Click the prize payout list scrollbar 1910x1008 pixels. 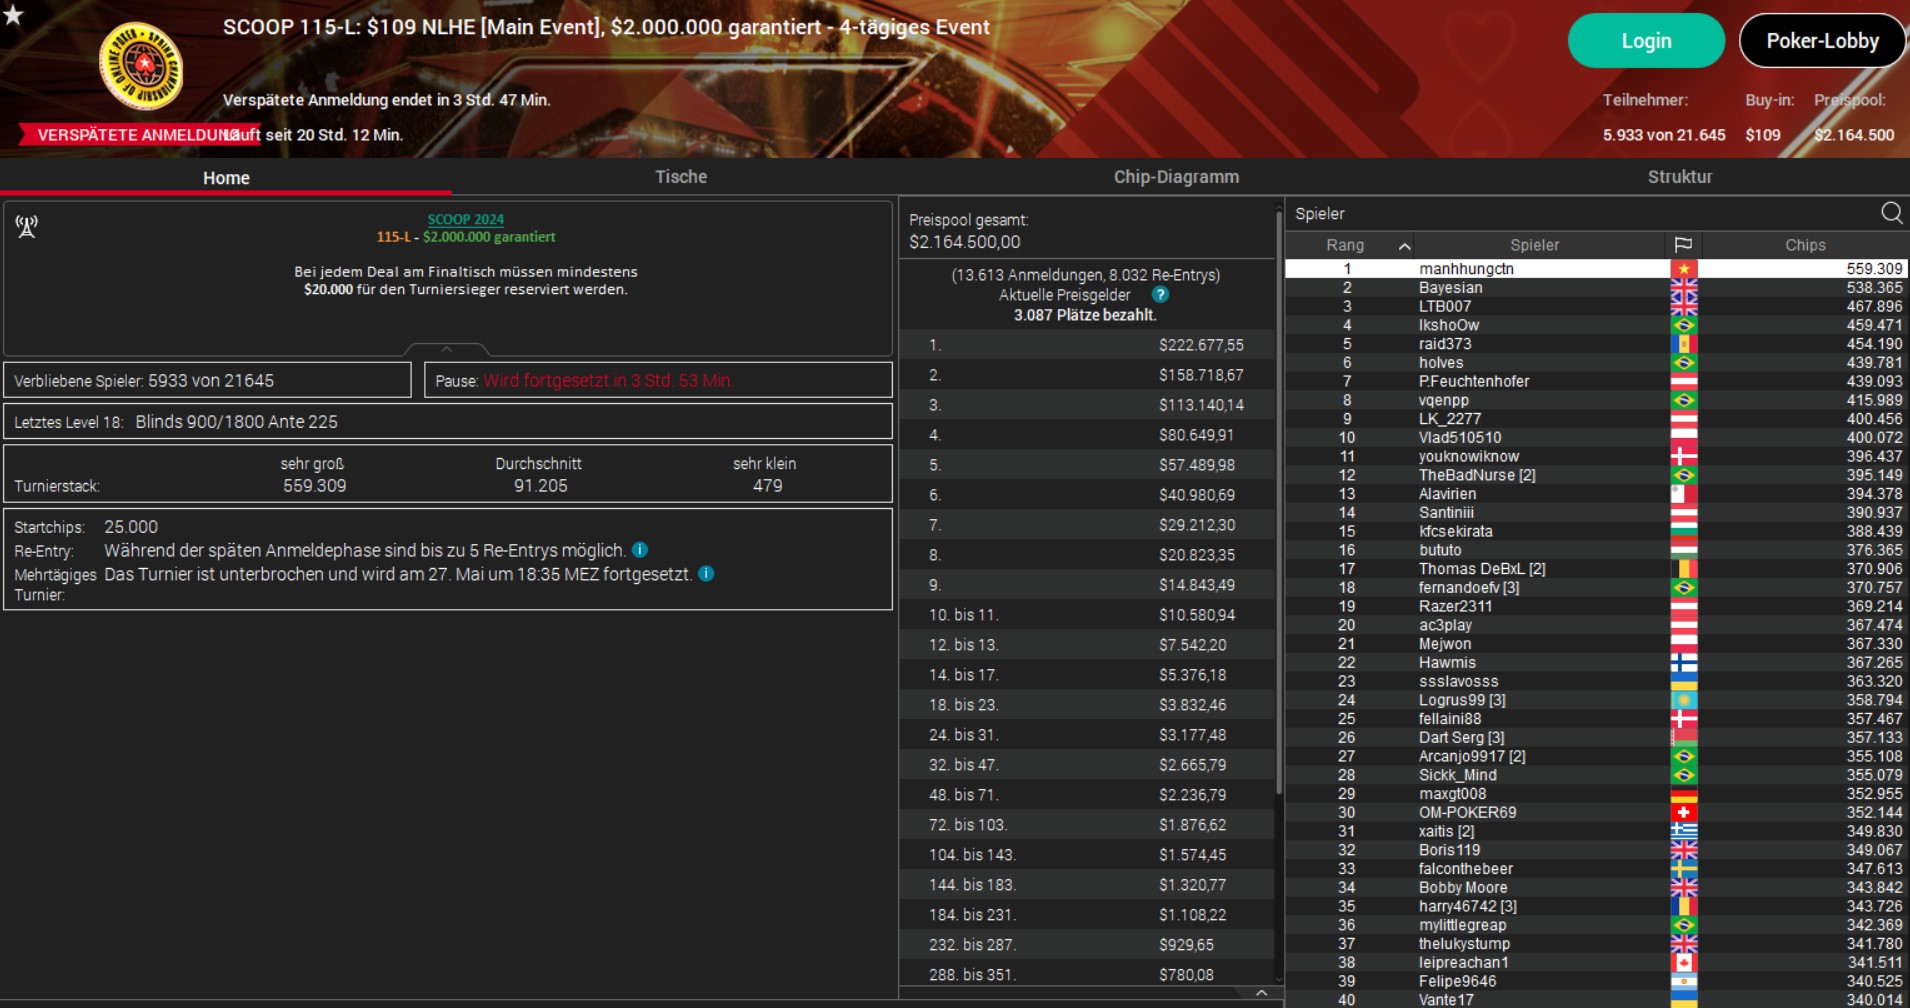(1278, 500)
